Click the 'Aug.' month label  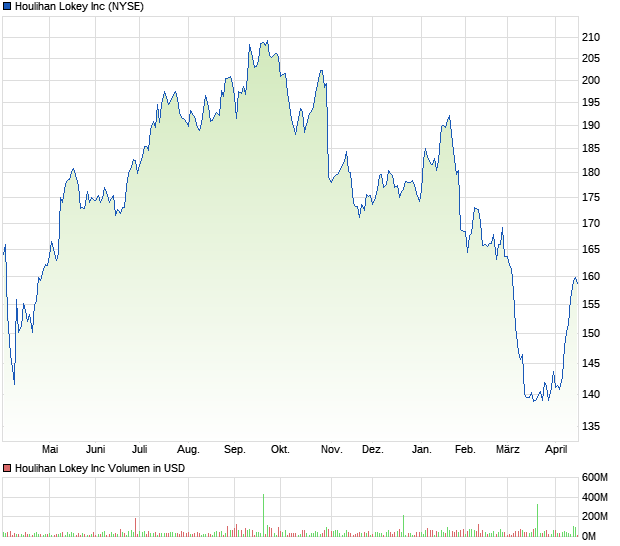188,450
